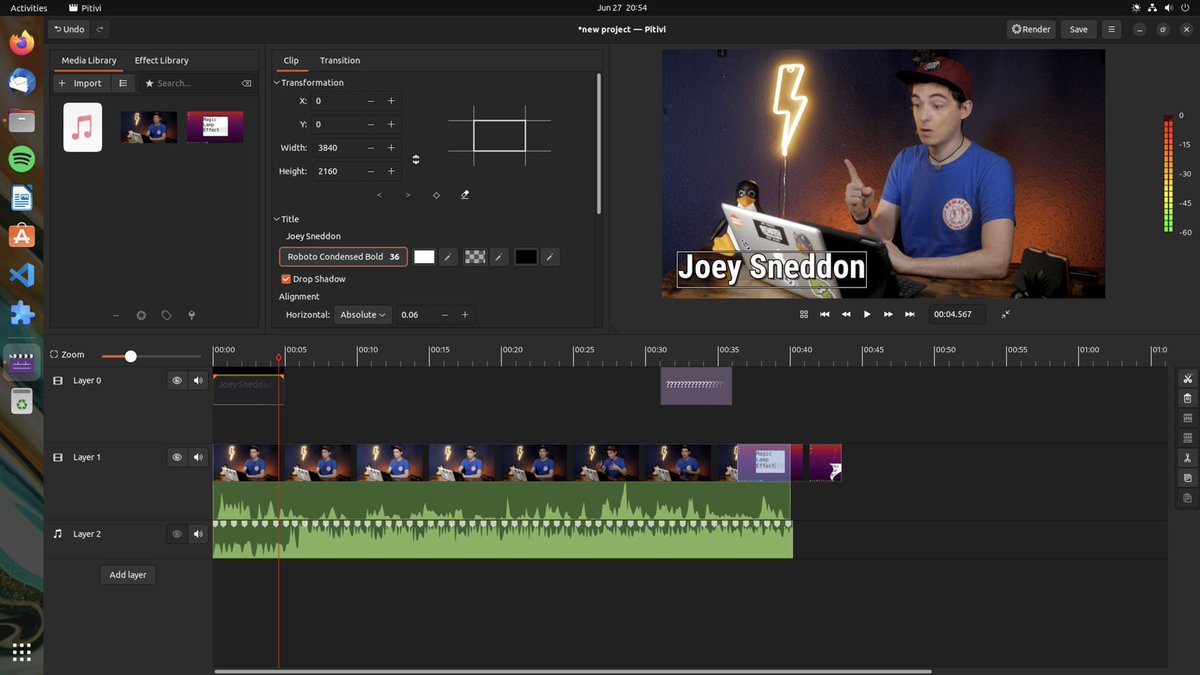
Task: Remove selected media with minus icon
Action: click(x=116, y=315)
